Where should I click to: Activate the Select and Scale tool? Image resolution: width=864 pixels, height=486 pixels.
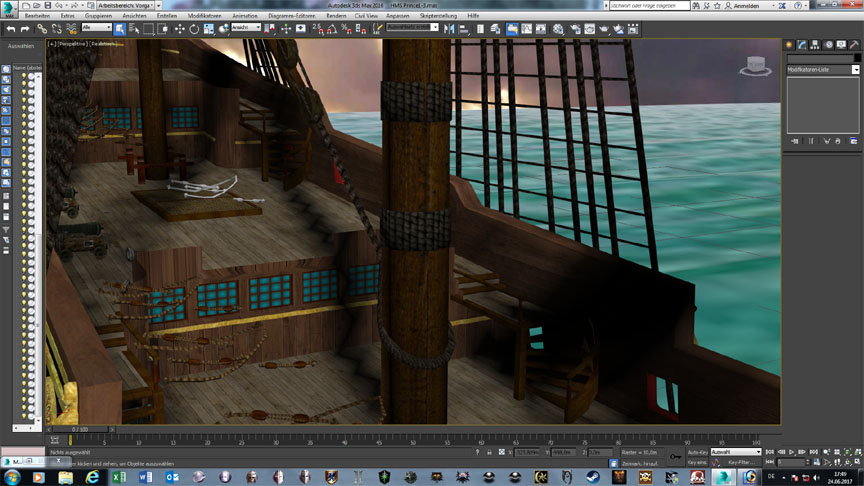click(208, 29)
